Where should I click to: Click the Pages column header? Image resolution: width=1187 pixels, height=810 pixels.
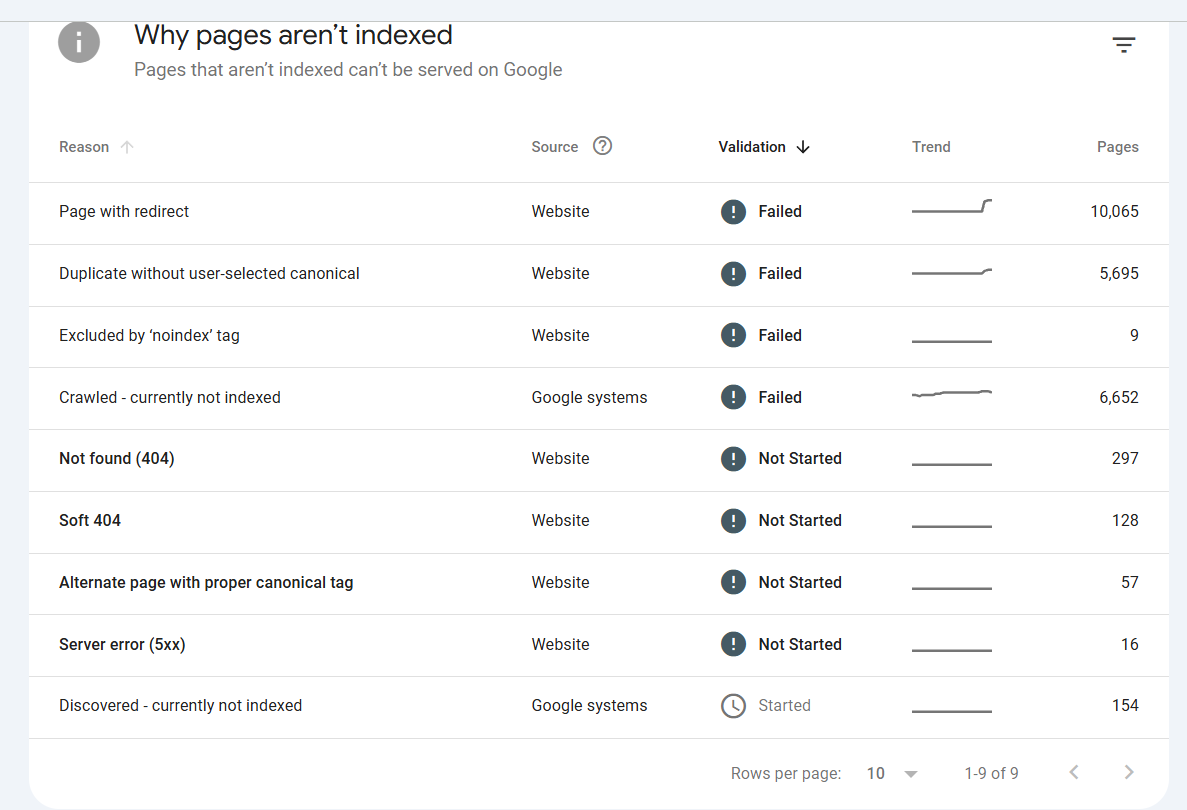coord(1117,147)
